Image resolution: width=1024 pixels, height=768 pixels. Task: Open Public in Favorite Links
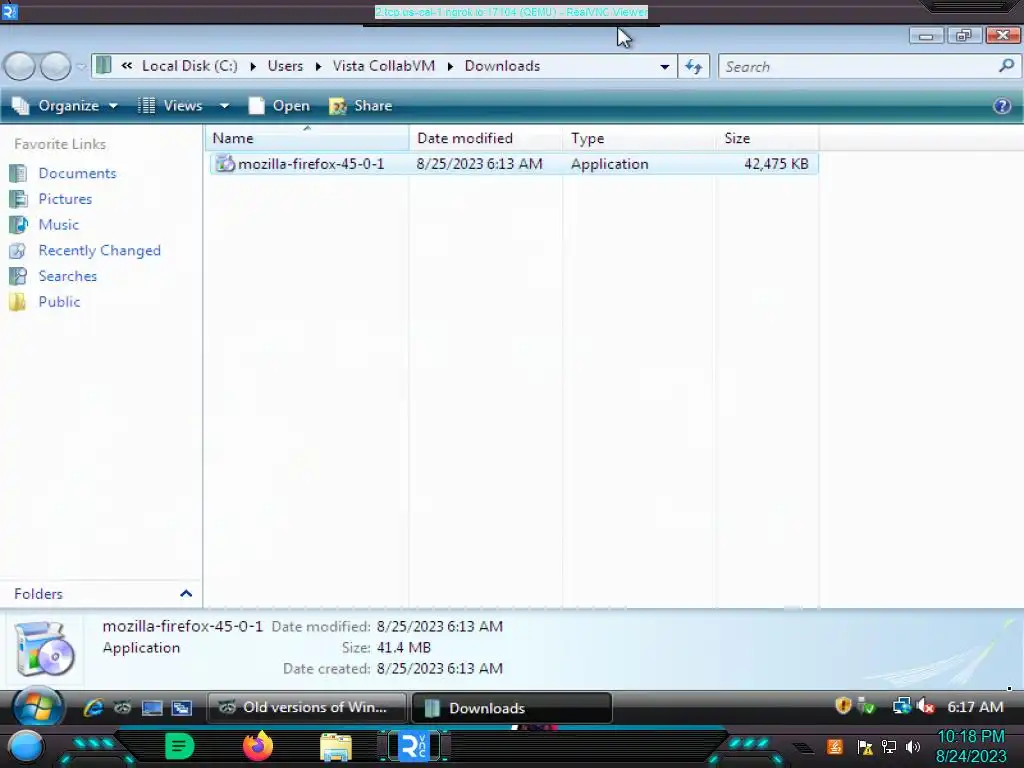click(59, 302)
